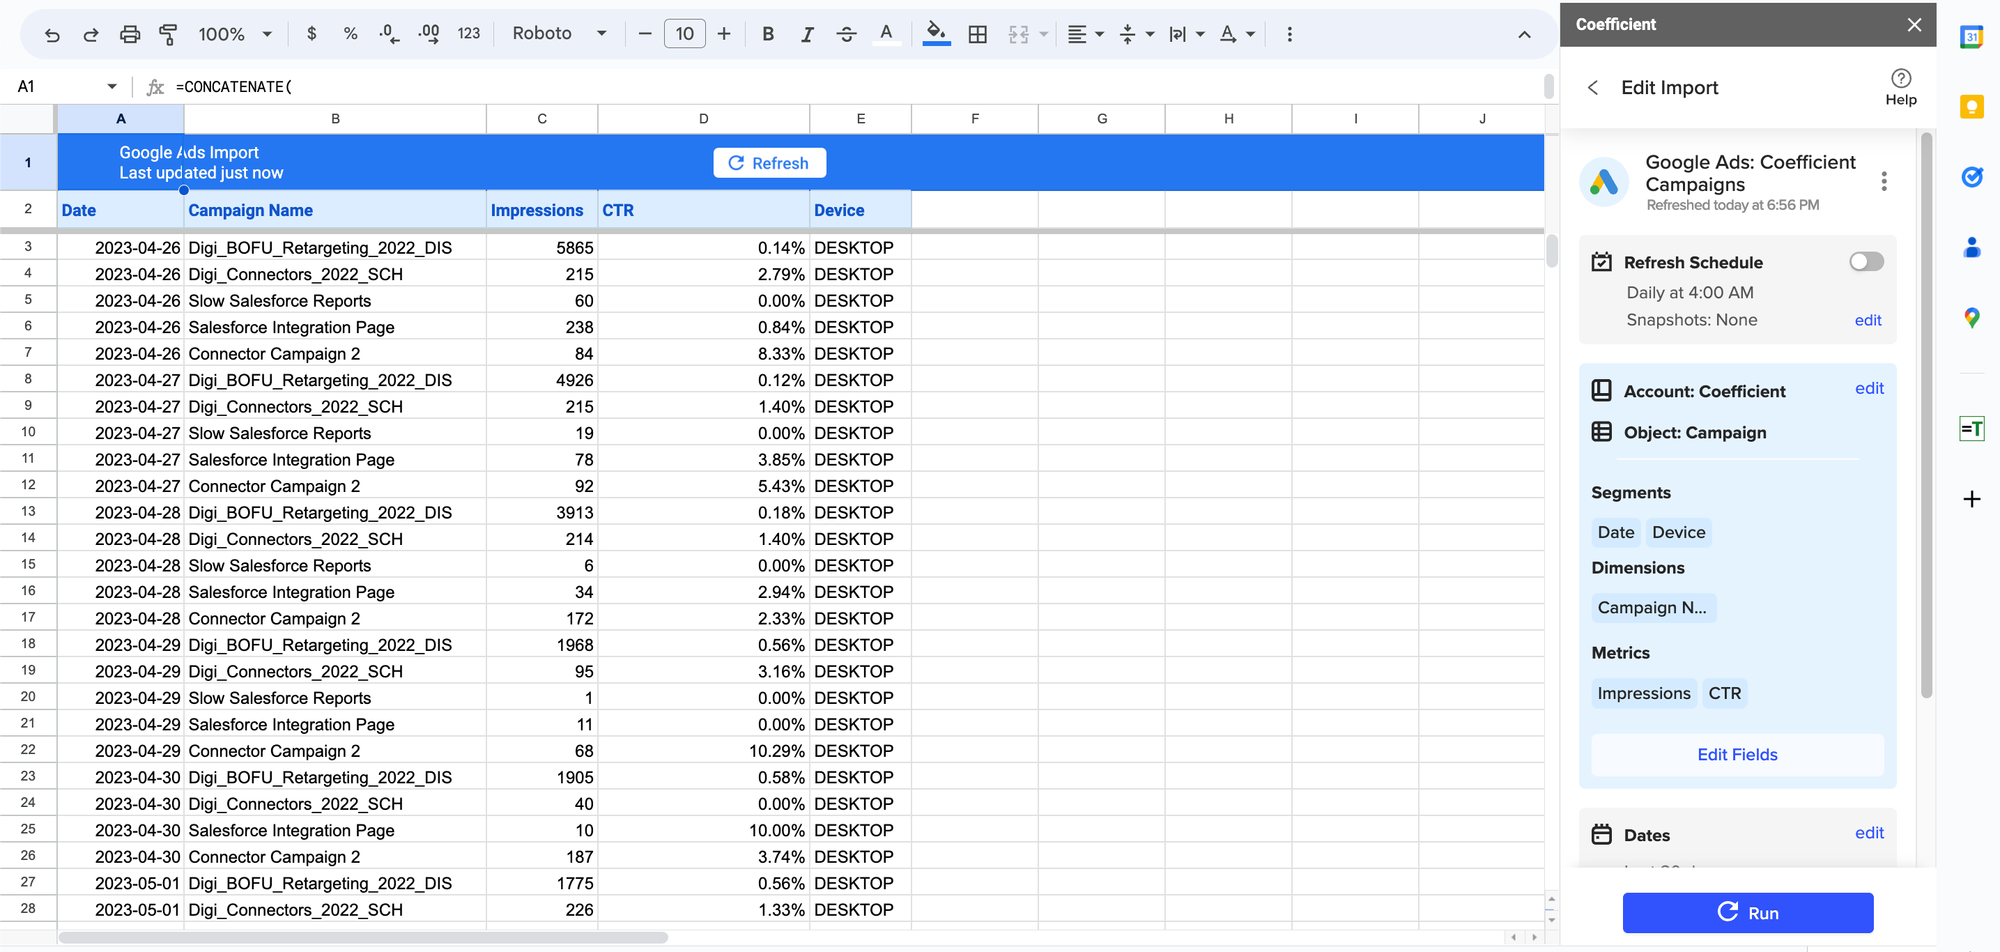
Task: Open Google Keep in side panel
Action: pyautogui.click(x=1971, y=107)
